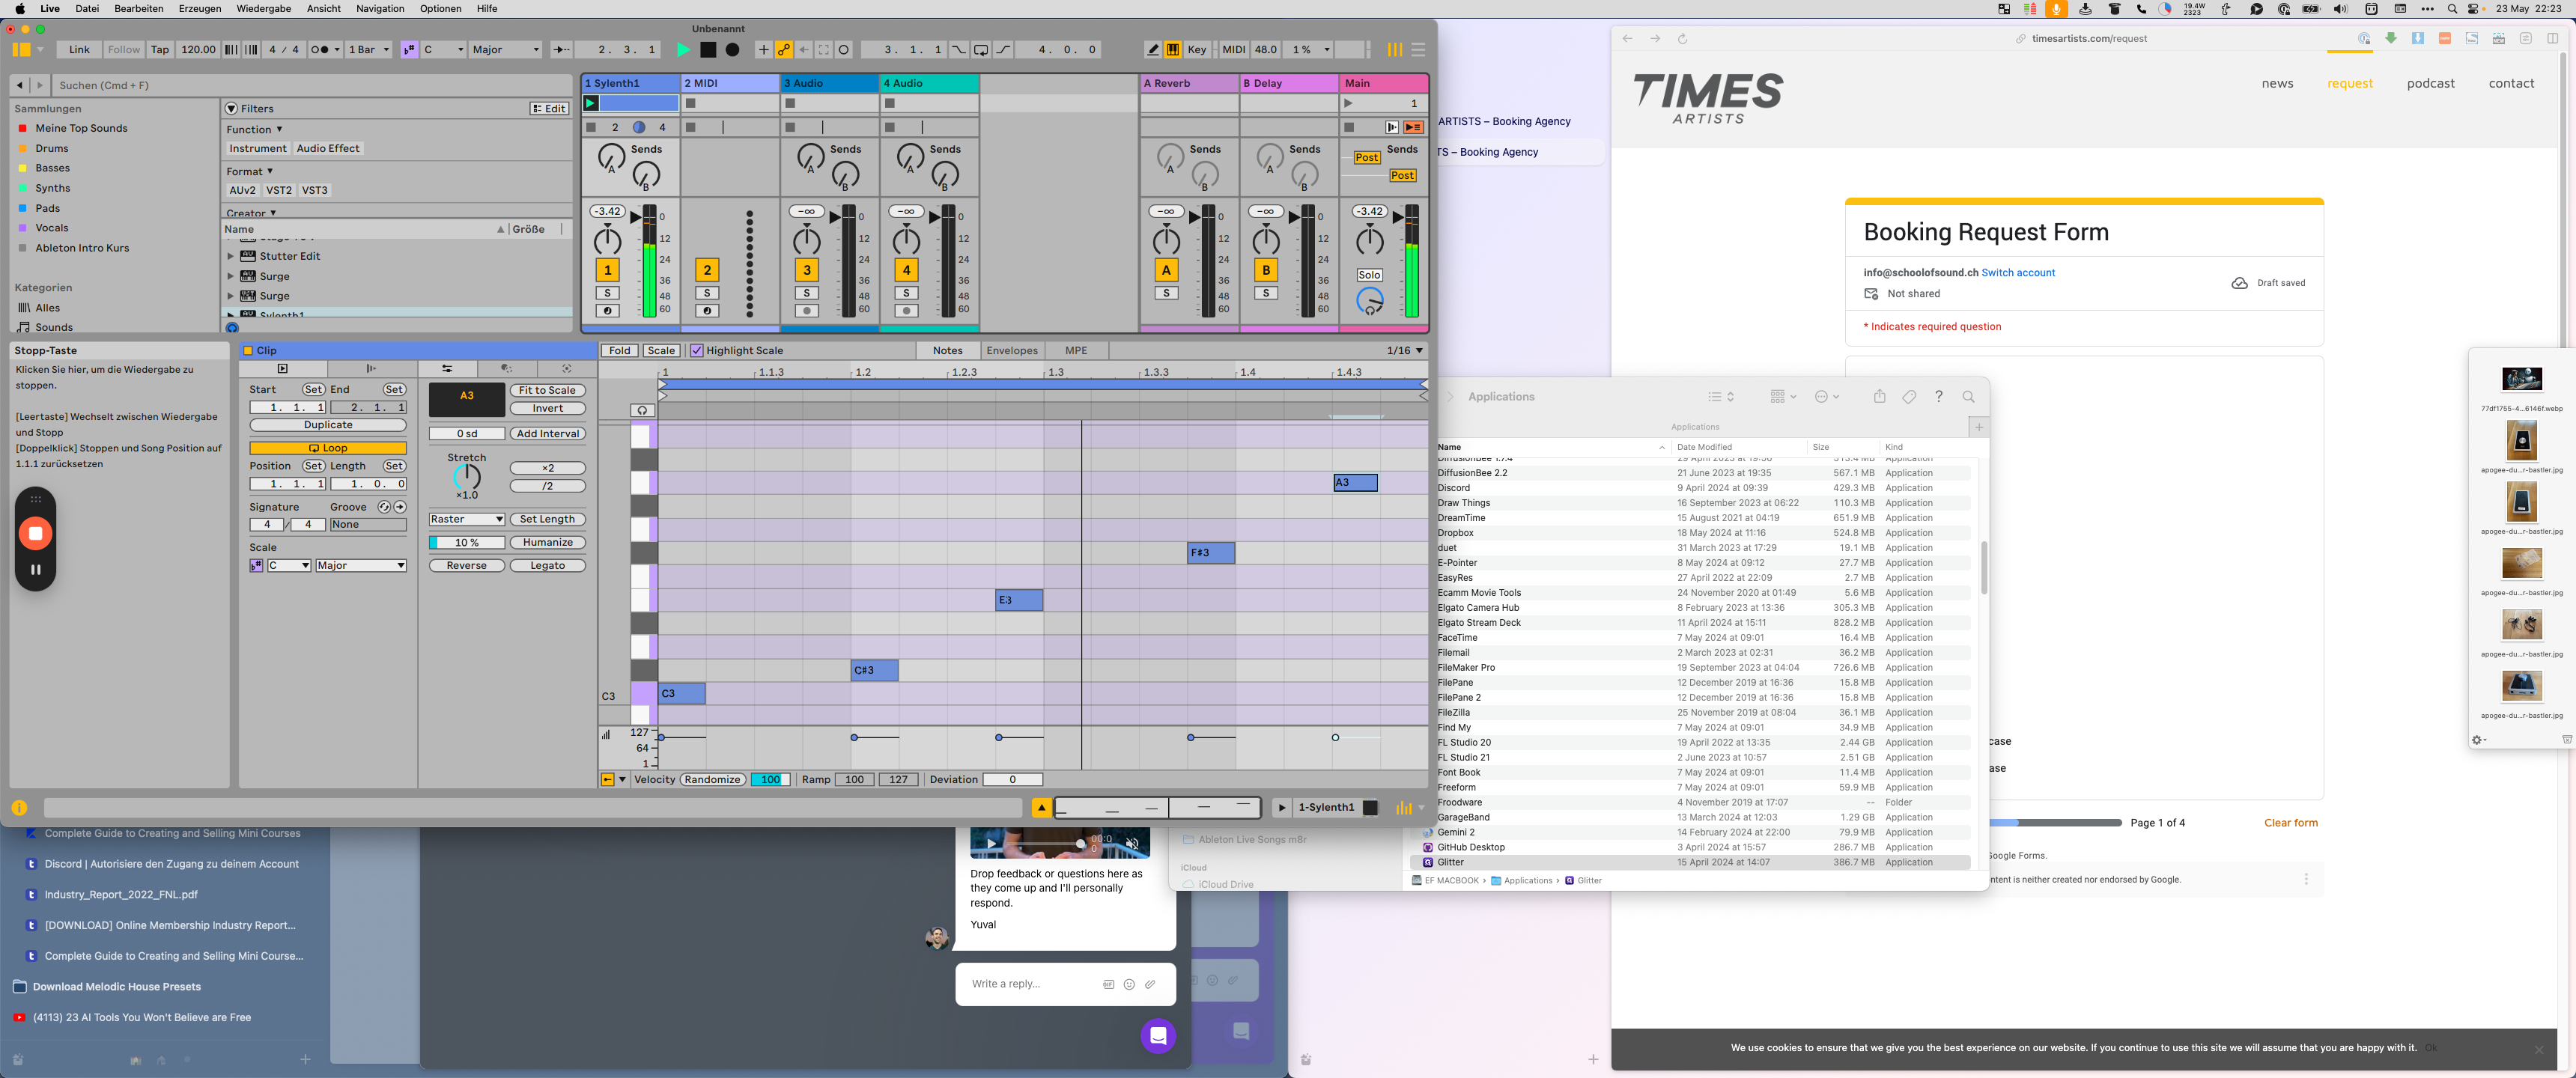Toggle the clip Loop button
Viewport: 2576px width, 1078px height.
[x=328, y=448]
